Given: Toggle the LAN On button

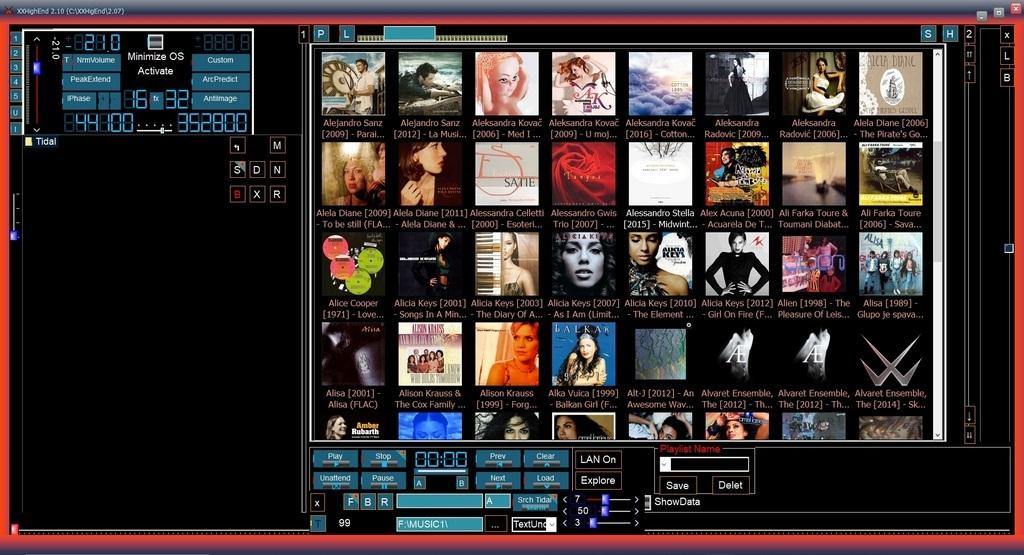Looking at the screenshot, I should 598,460.
